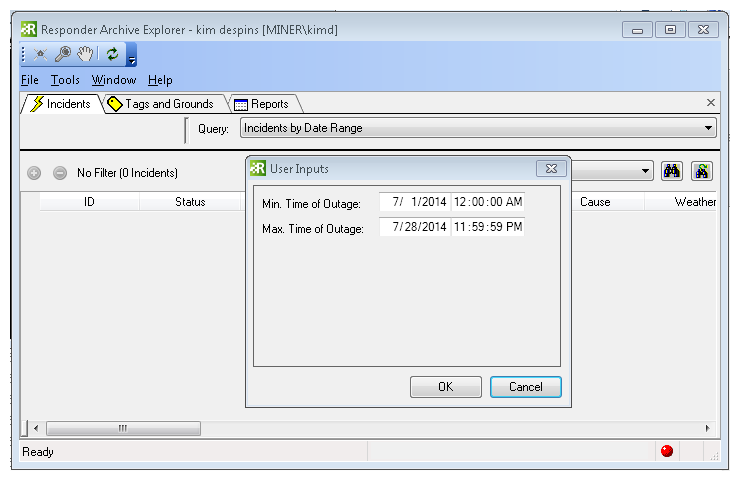740x481 pixels.
Task: Click the horizontal scrollbar right arrow
Action: pyautogui.click(x=707, y=429)
